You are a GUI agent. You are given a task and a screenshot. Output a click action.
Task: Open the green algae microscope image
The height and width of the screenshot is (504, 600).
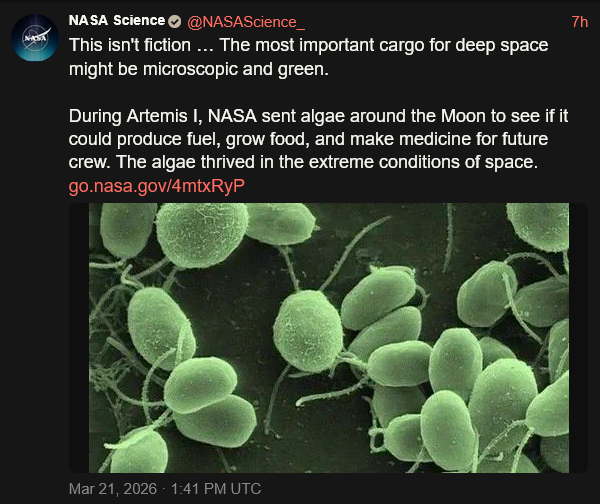338,338
